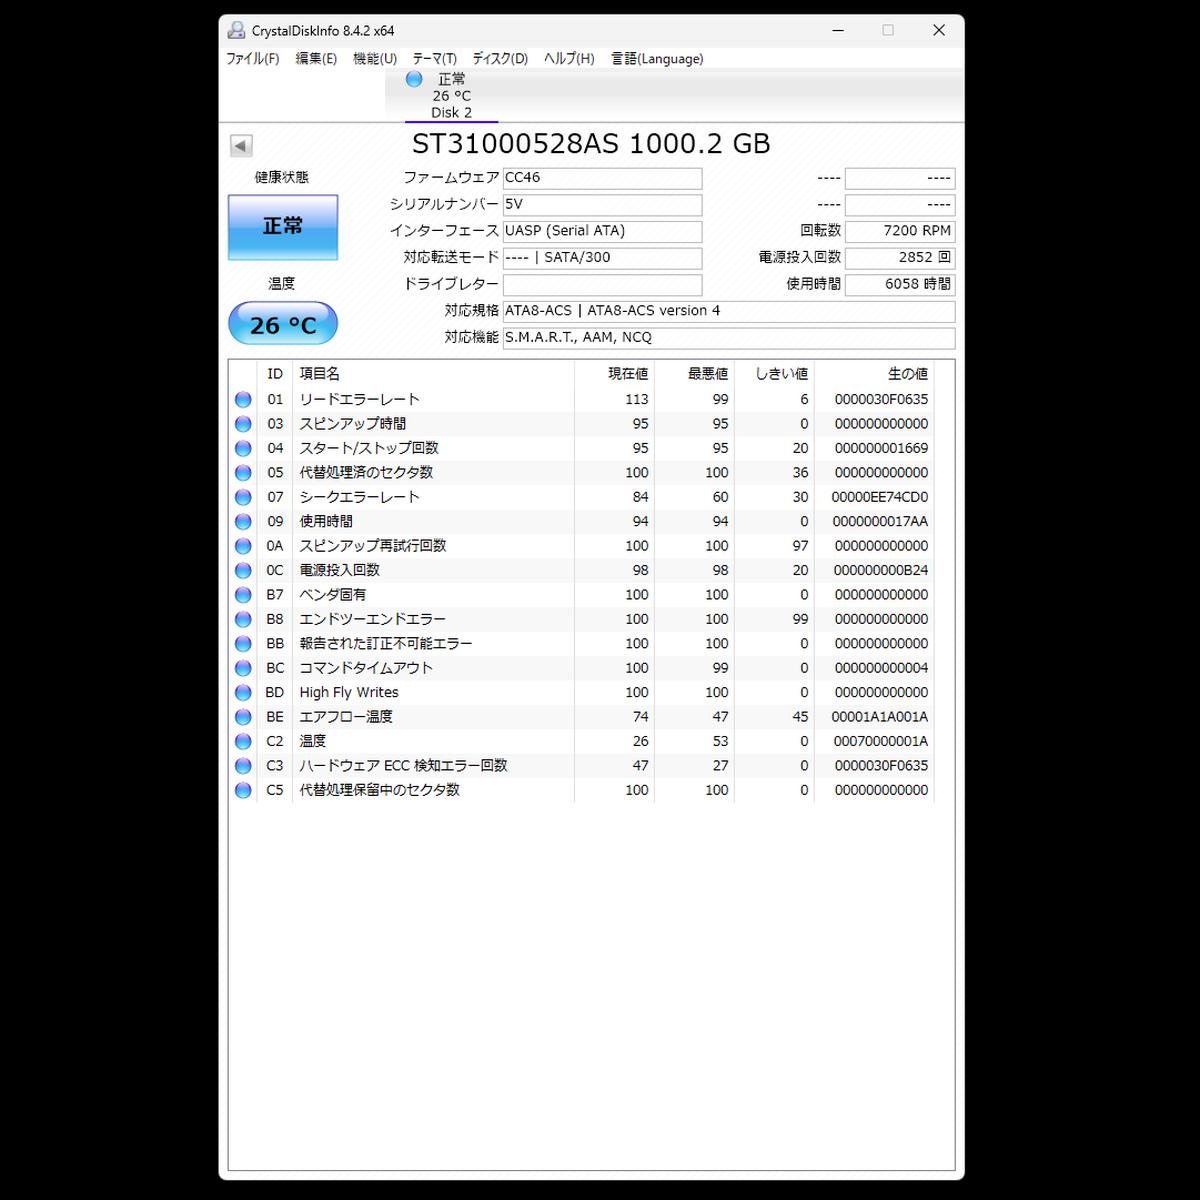Click the CrystalDiskInfo app icon in title bar
The height and width of the screenshot is (1200, 1200).
(236, 30)
